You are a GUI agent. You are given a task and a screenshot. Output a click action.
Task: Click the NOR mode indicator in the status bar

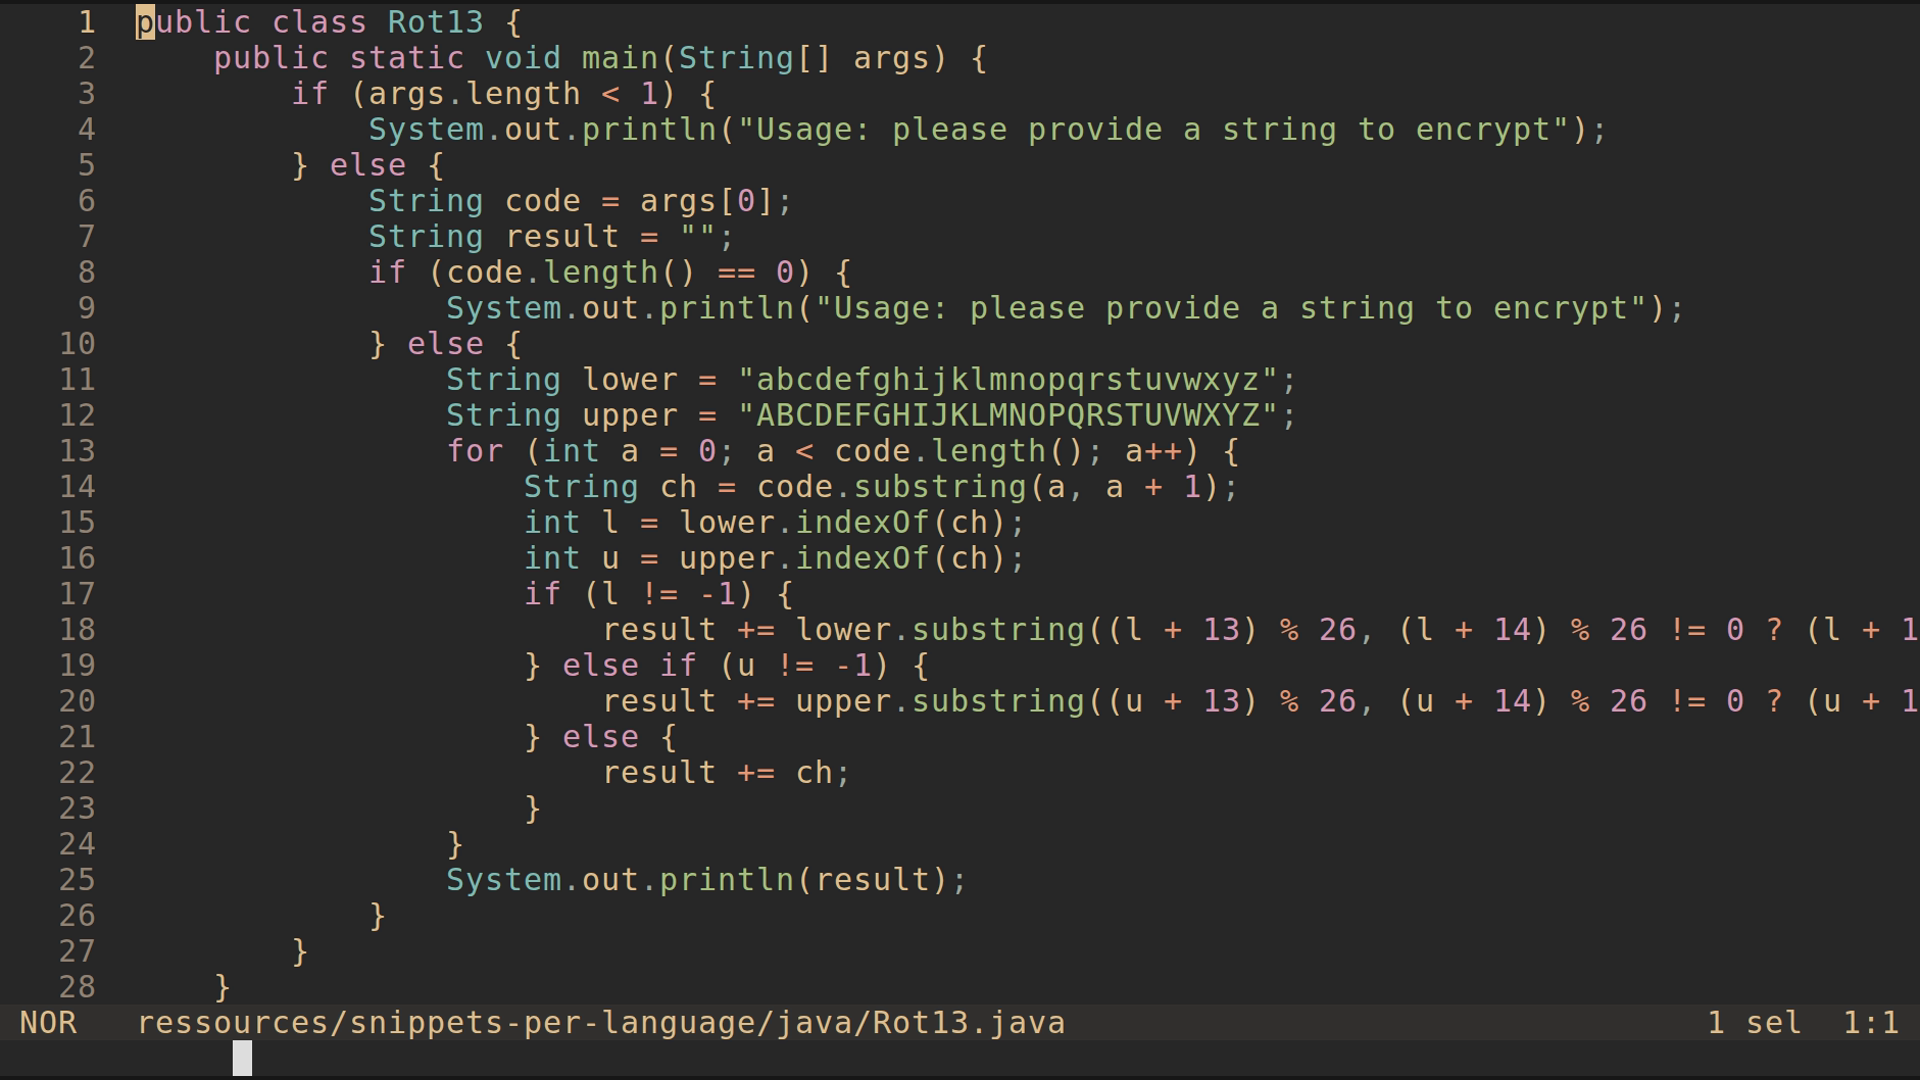point(48,1022)
